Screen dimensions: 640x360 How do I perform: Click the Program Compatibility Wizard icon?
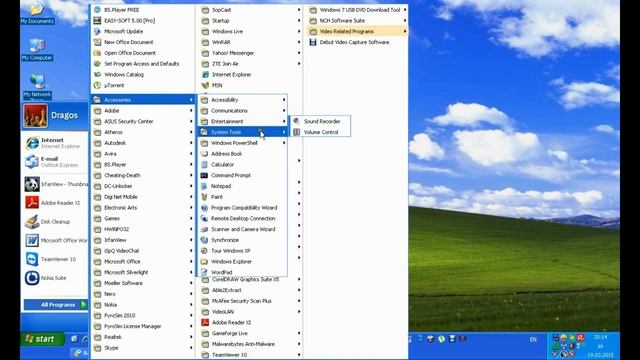204,208
